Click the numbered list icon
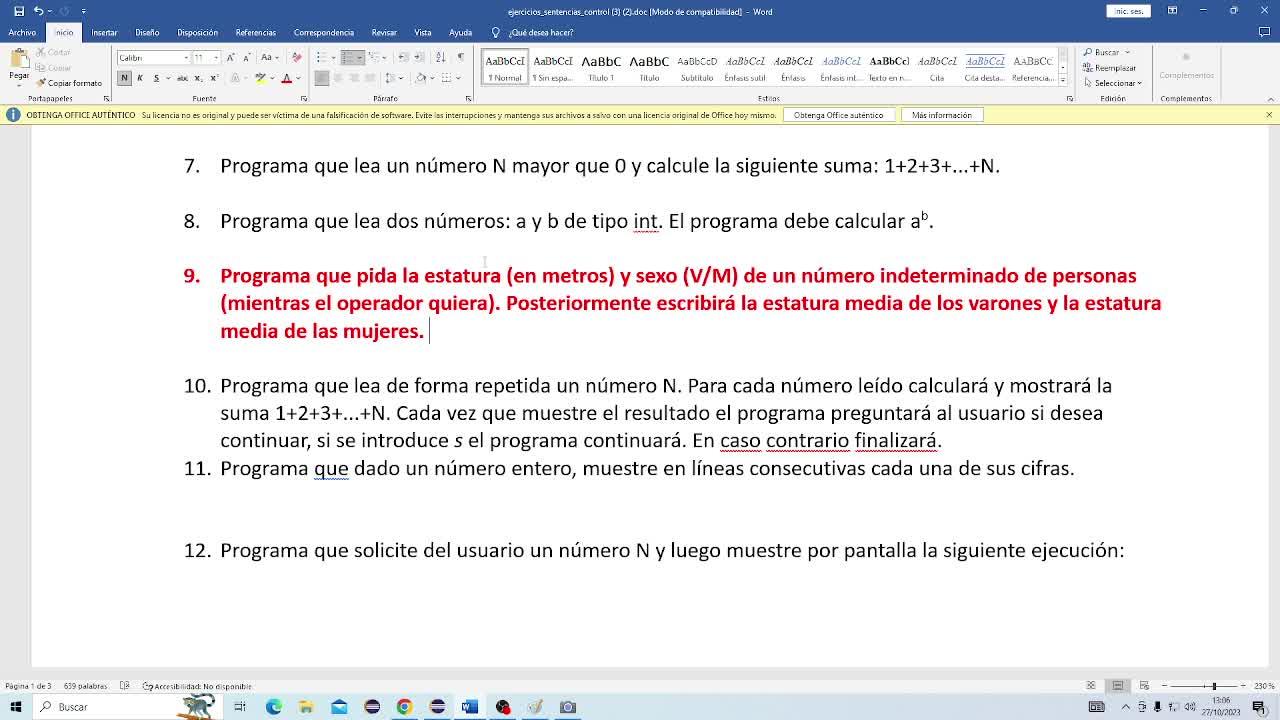1280x720 pixels. coord(347,57)
